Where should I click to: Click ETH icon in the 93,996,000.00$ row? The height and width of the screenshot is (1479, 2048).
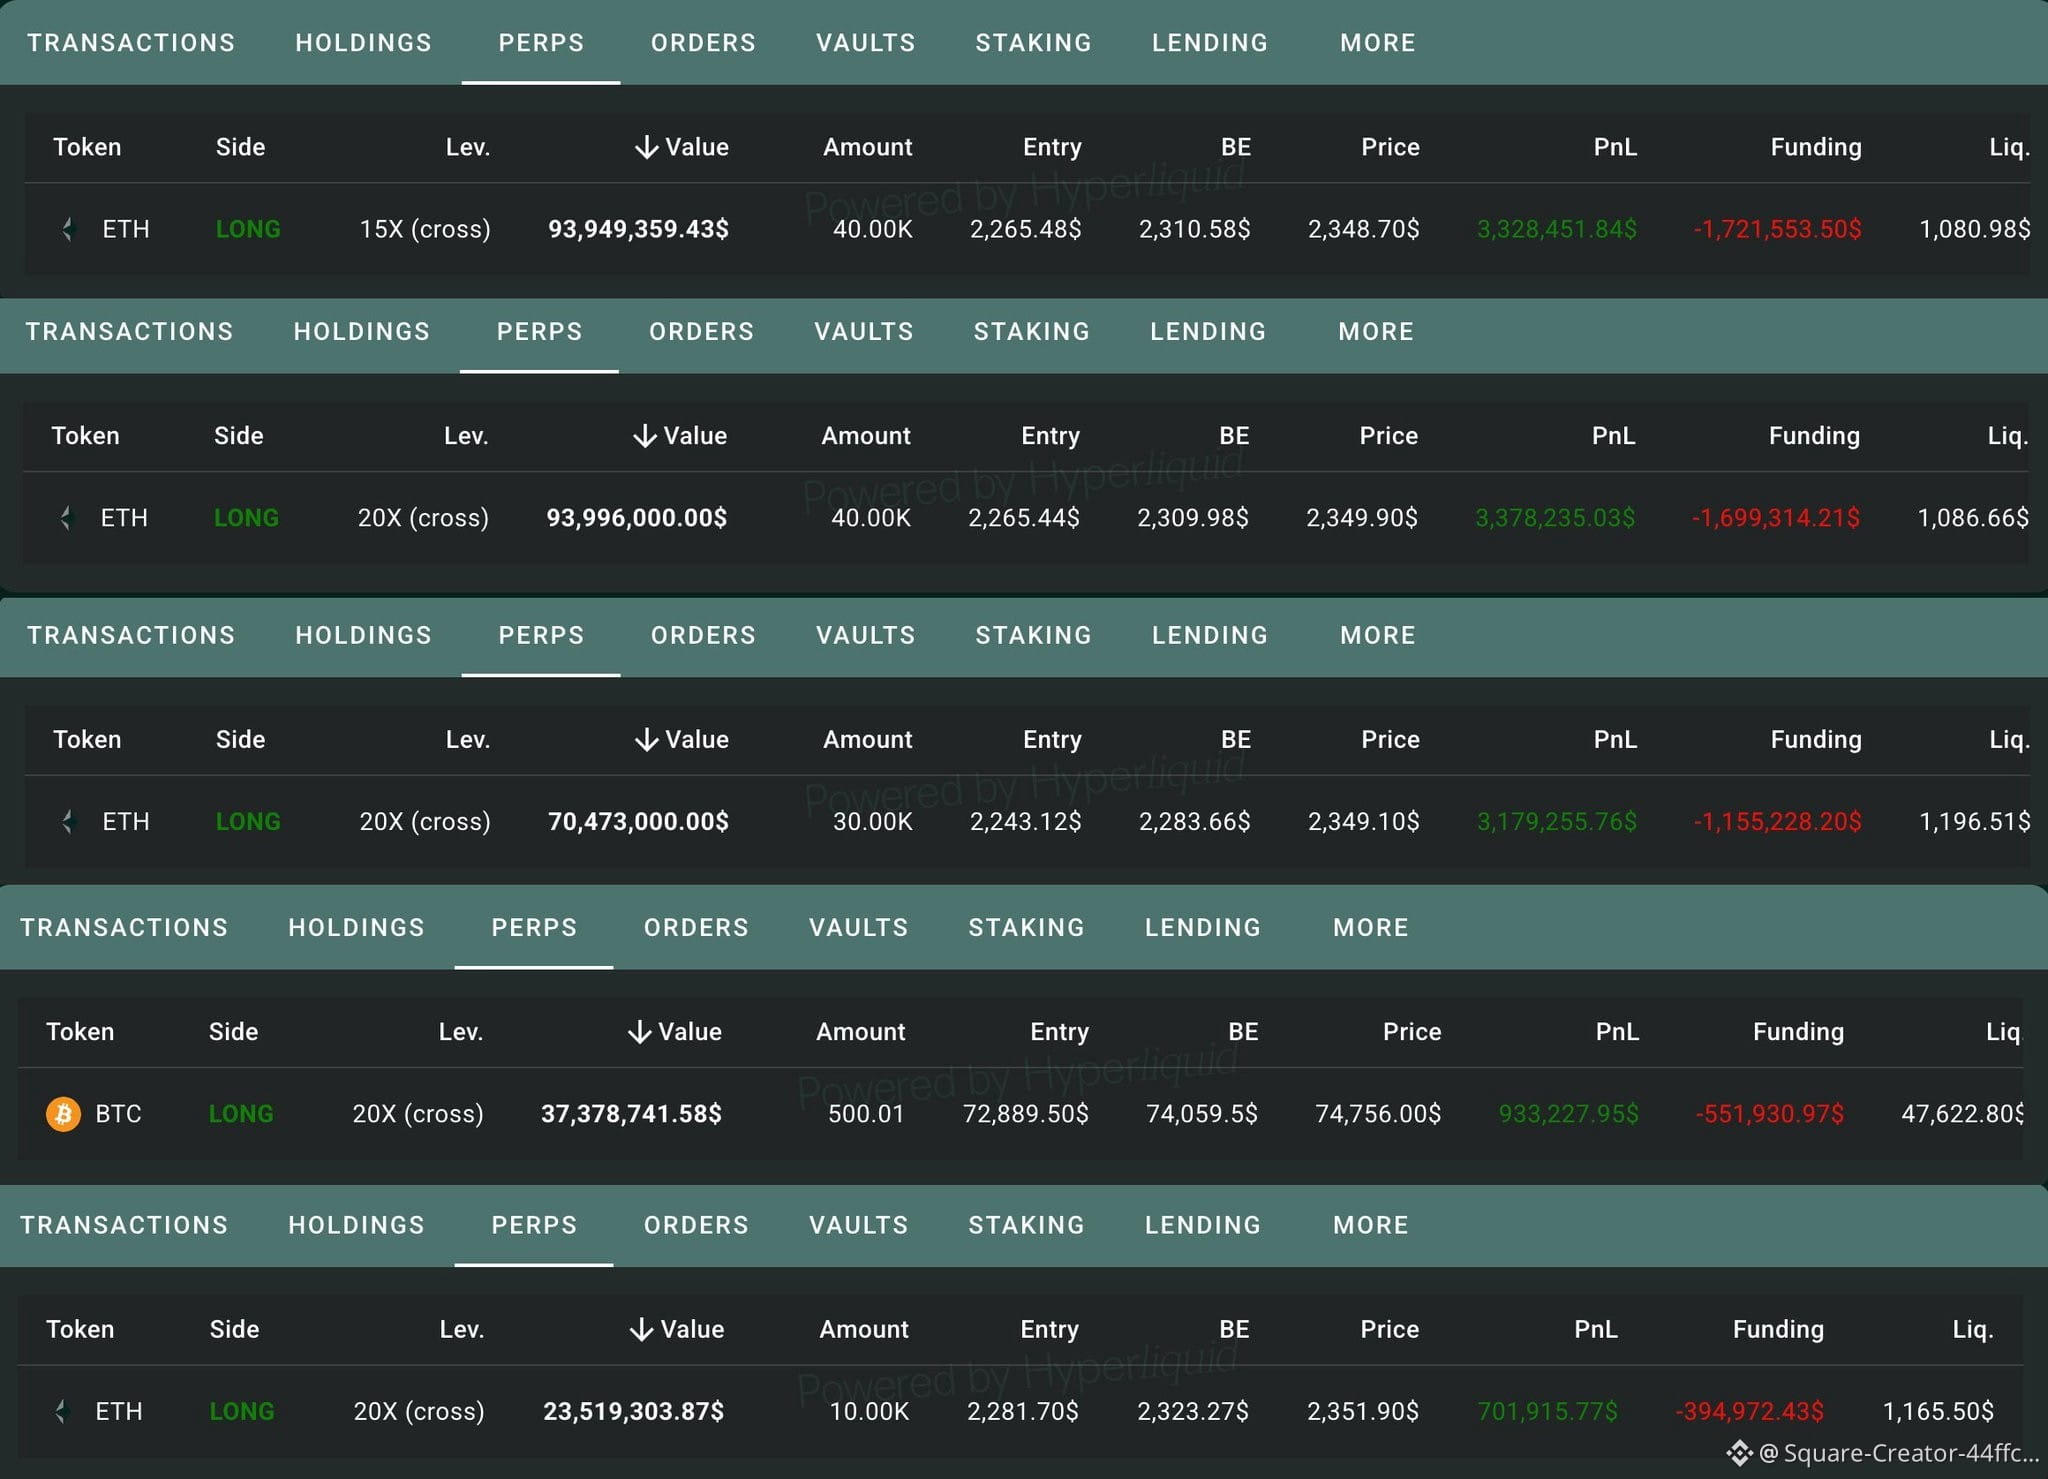pyautogui.click(x=66, y=518)
